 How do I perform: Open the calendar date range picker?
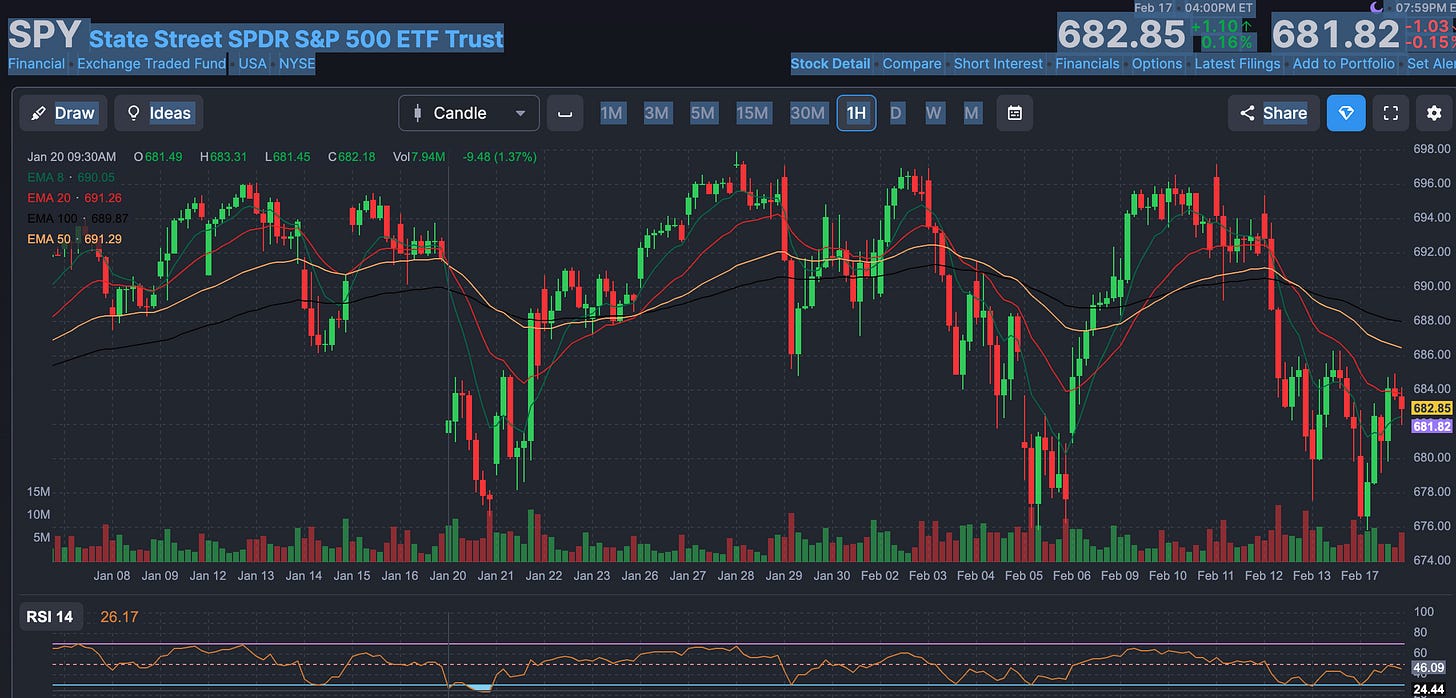[x=1015, y=113]
